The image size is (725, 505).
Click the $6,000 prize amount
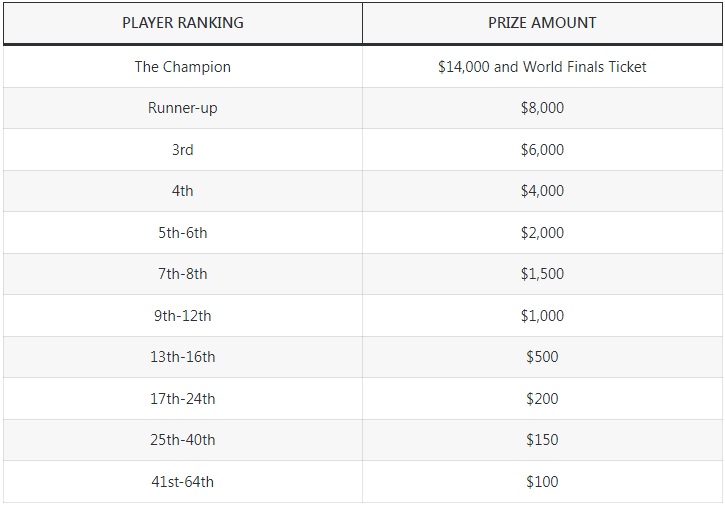(x=542, y=149)
